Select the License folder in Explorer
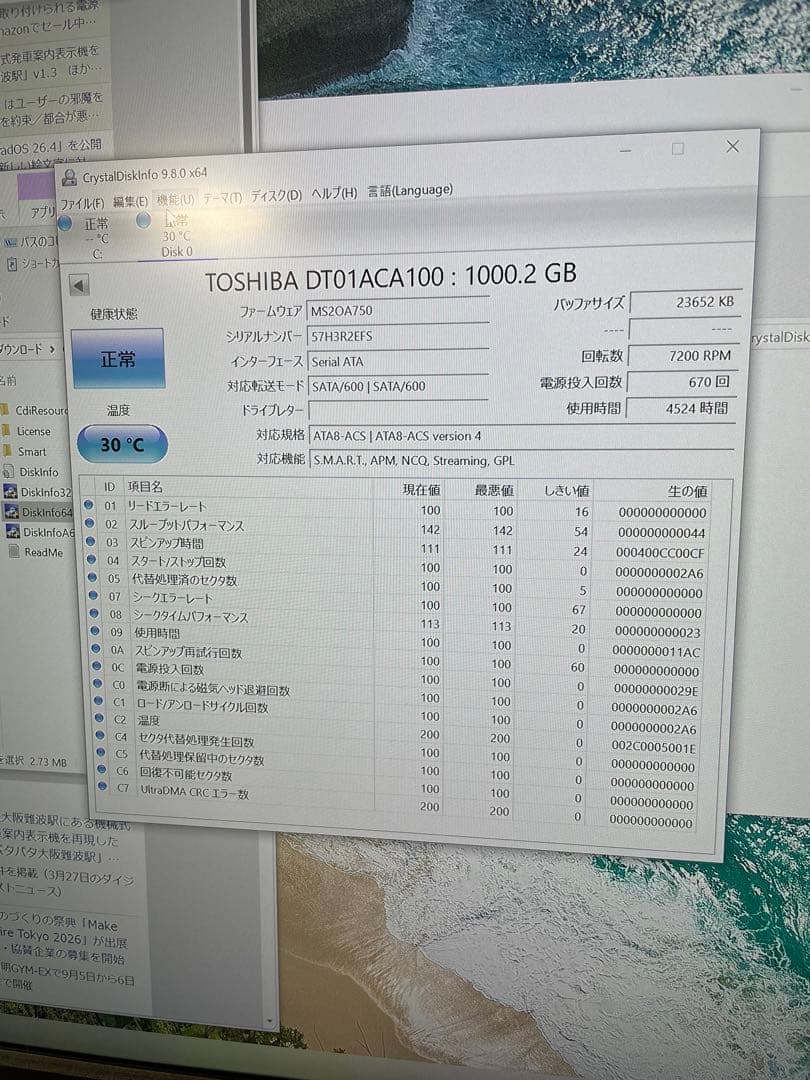The height and width of the screenshot is (1080, 810). [28, 431]
